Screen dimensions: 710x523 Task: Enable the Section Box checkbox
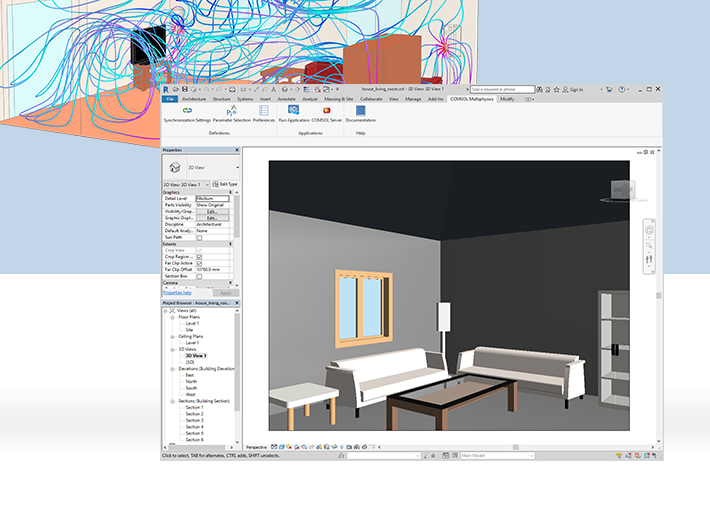(199, 276)
